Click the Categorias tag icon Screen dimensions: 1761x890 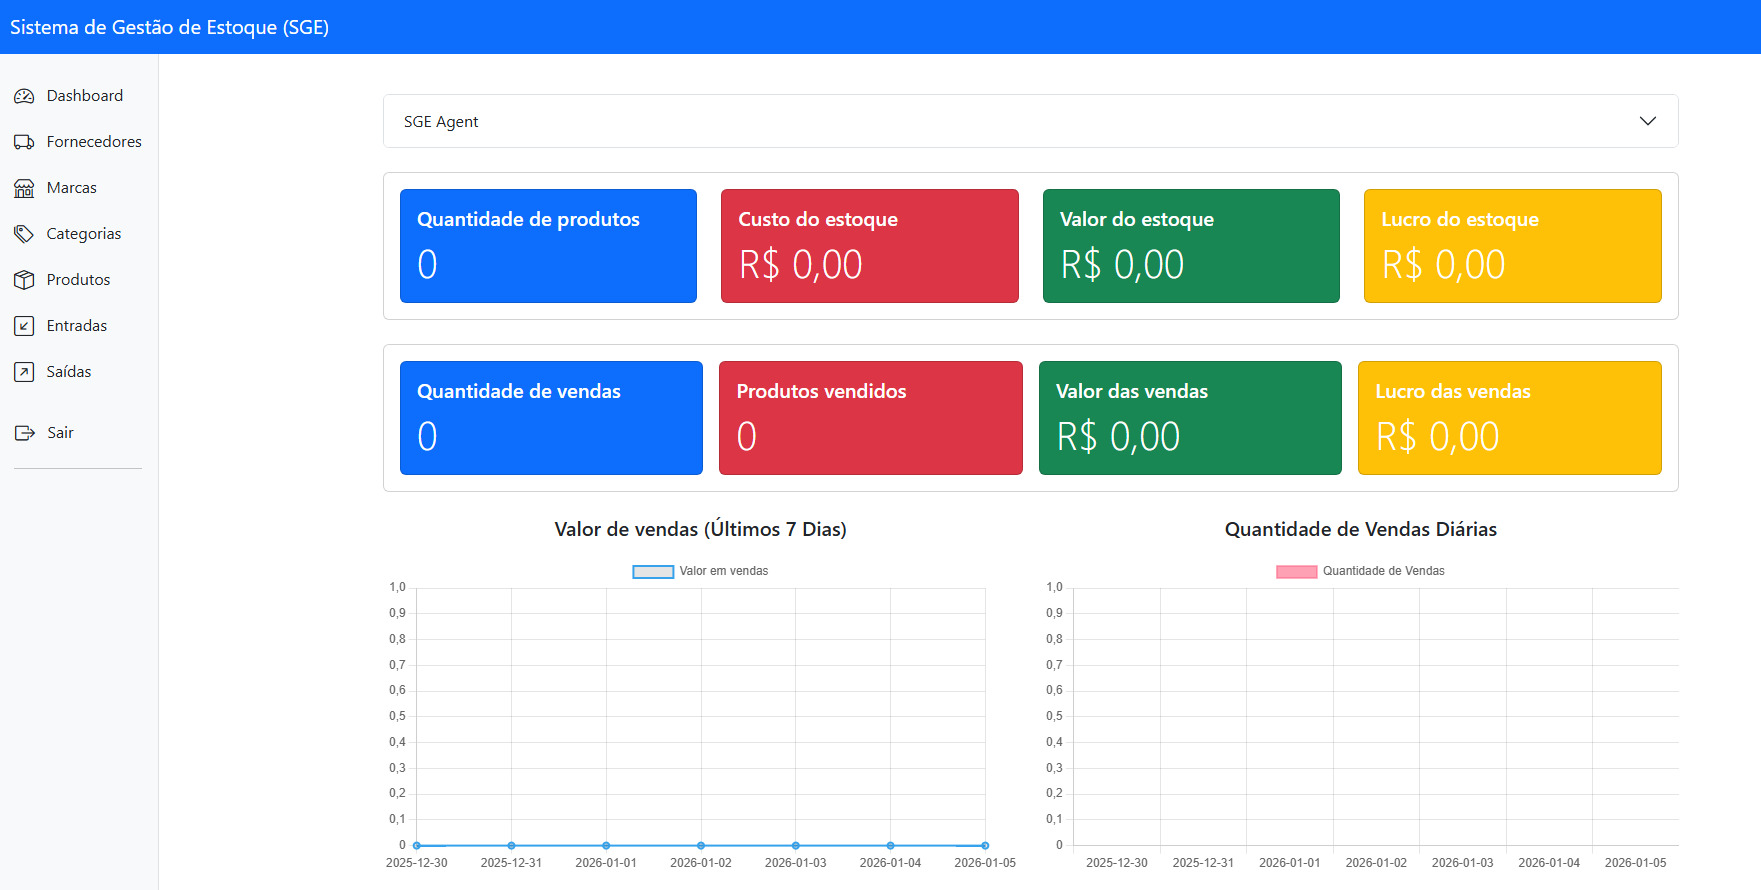coord(24,234)
